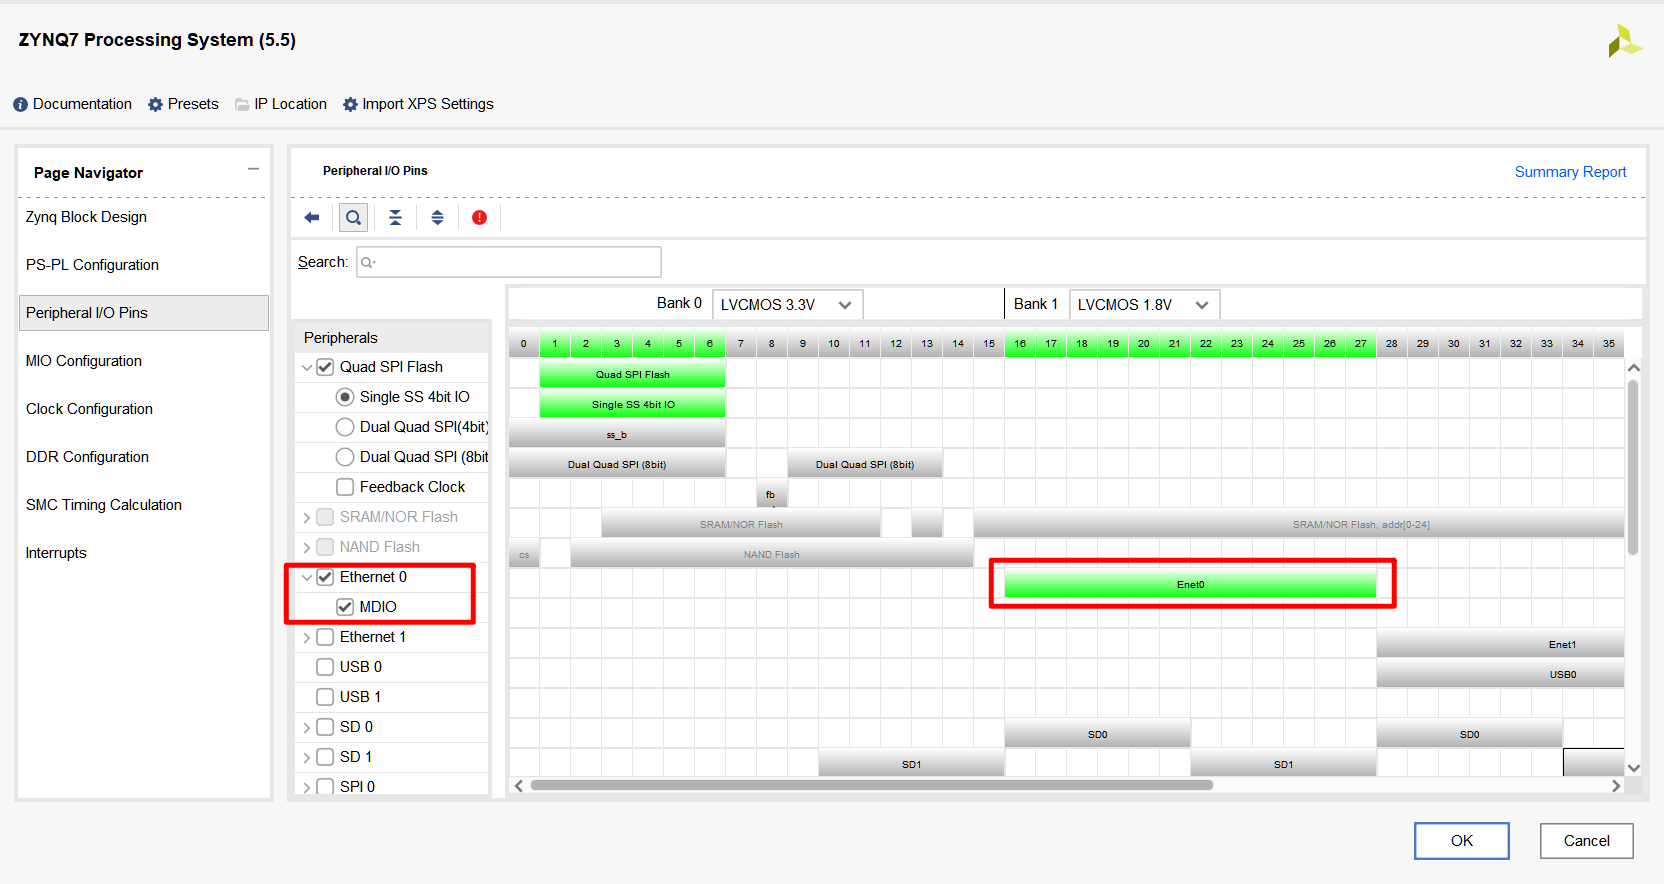Expand Ethernet 1 tree node
This screenshot has height=884, width=1664.
[x=307, y=637]
